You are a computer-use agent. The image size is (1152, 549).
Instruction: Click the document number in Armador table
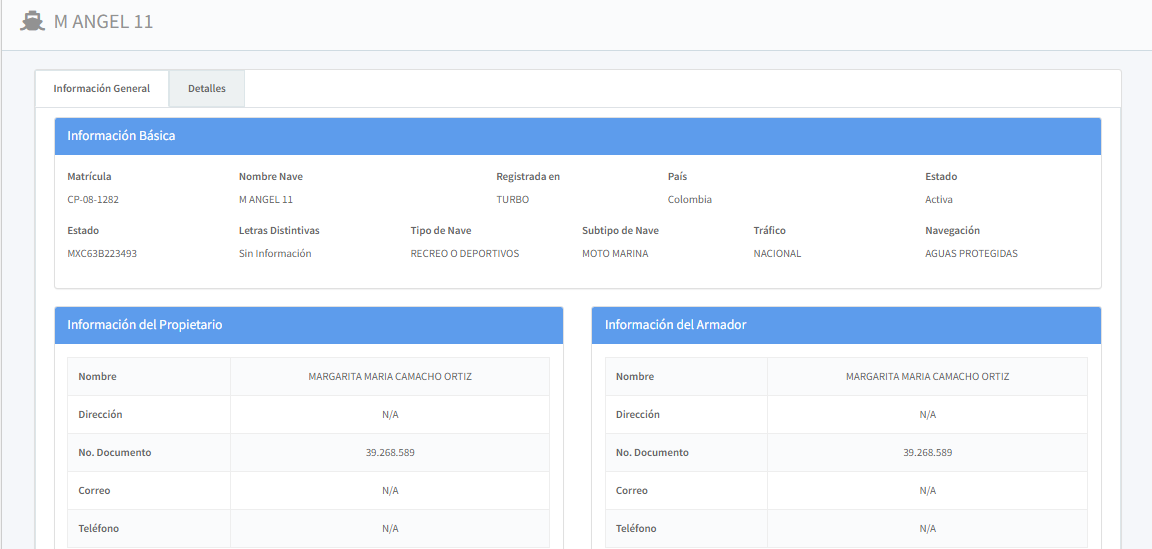click(927, 452)
